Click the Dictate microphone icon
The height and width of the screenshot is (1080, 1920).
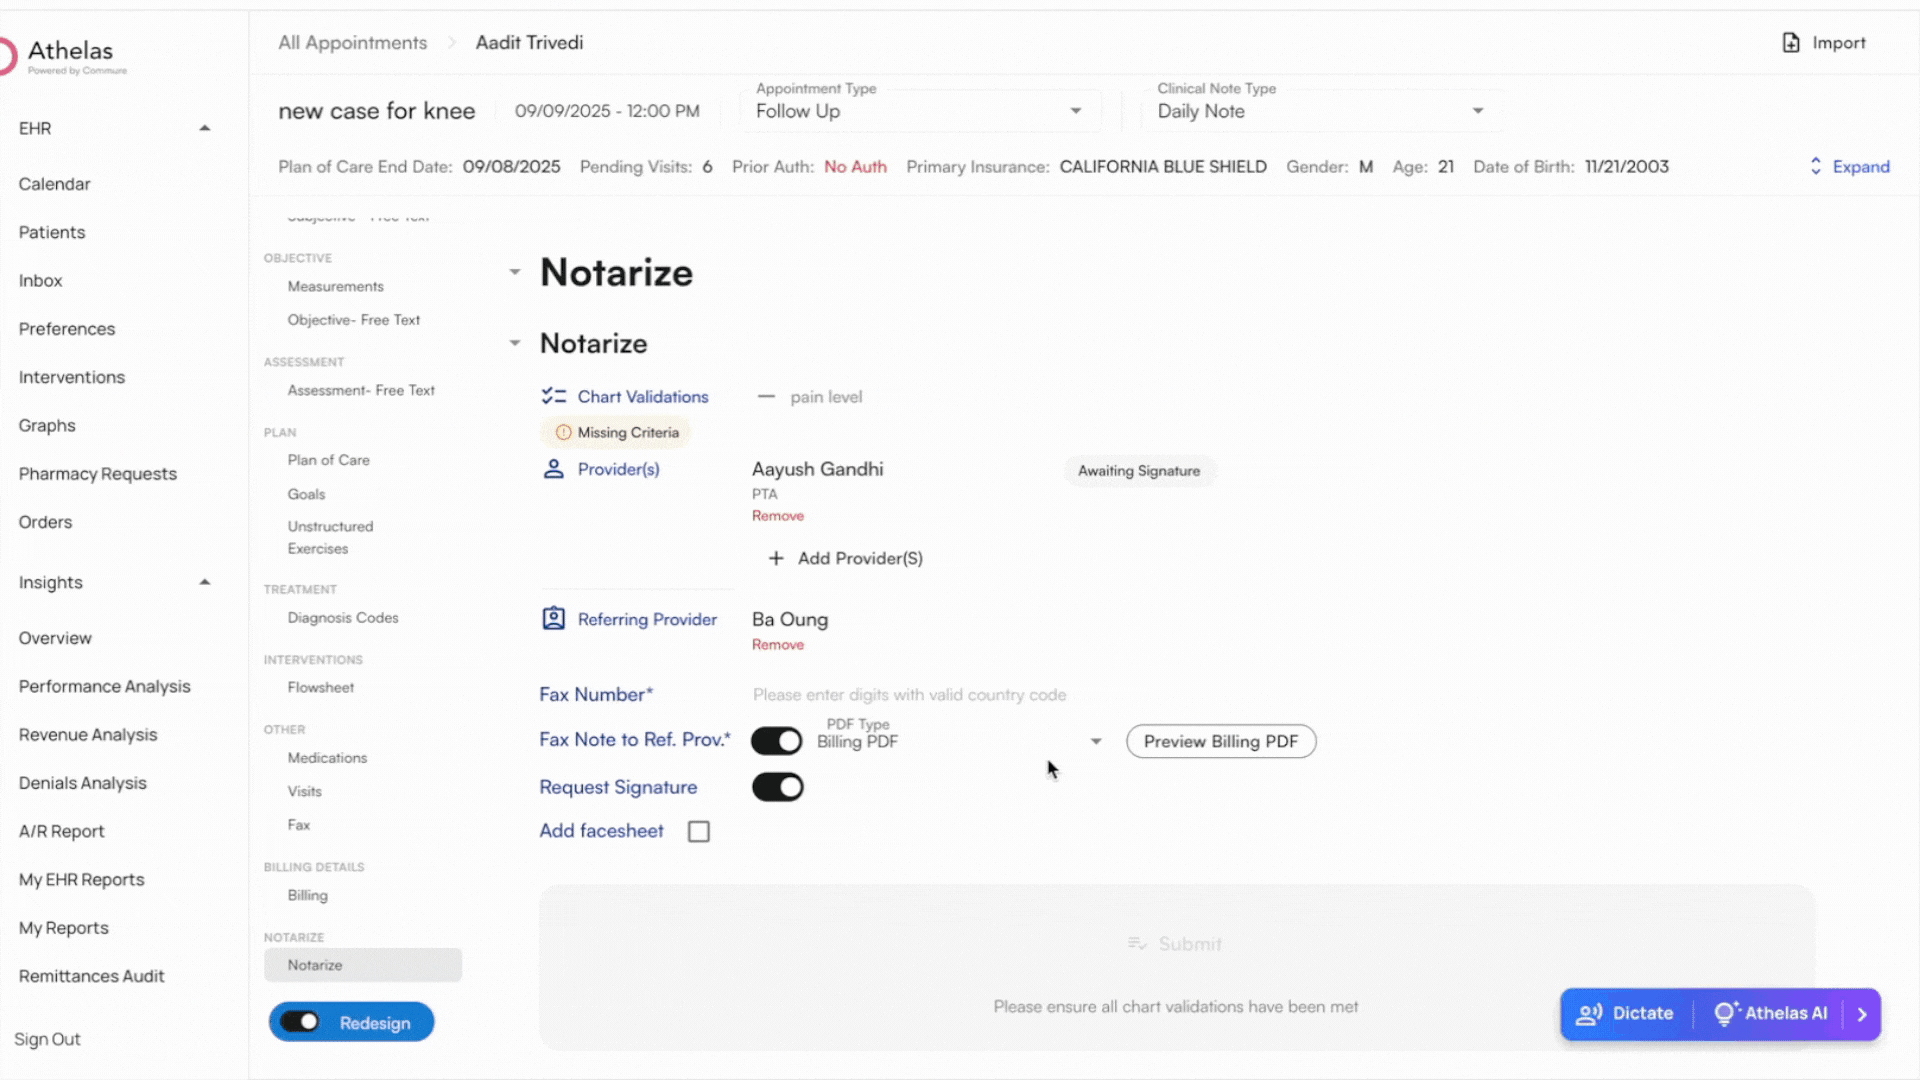point(1589,1014)
